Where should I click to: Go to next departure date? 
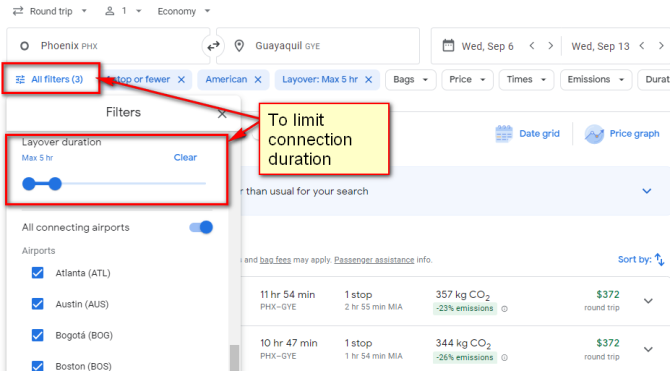click(x=550, y=46)
